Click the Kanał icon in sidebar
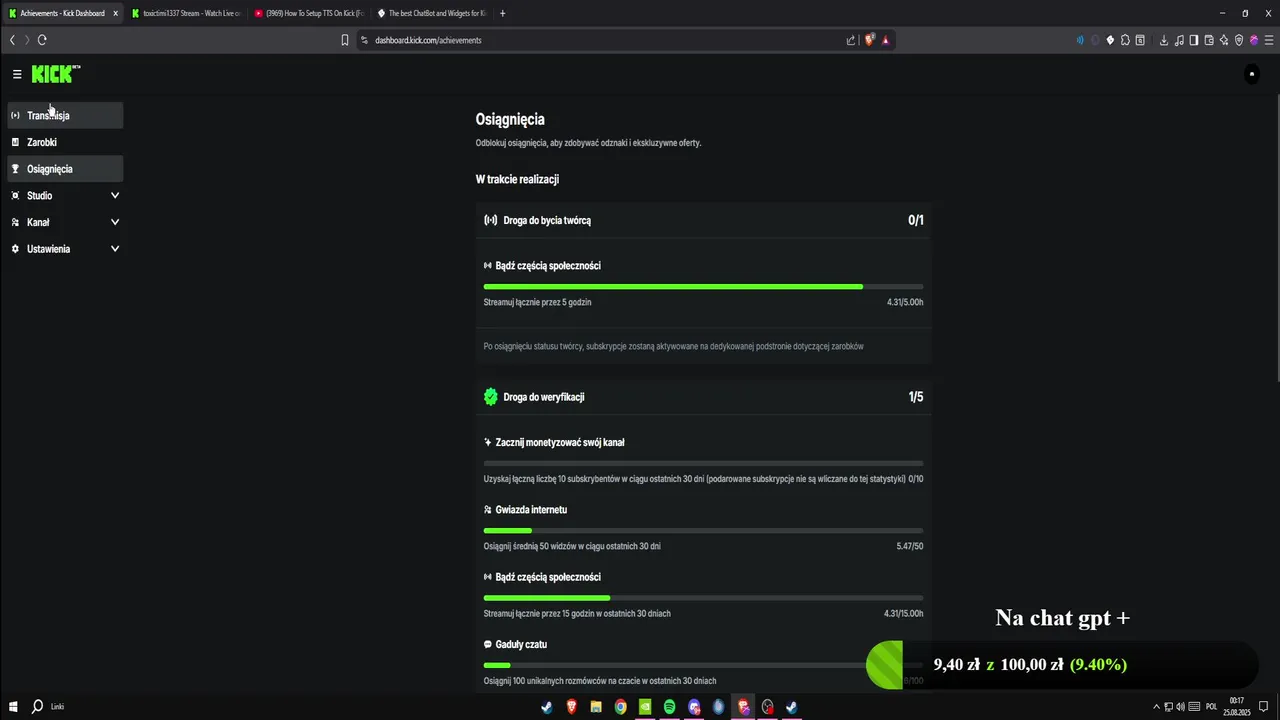Screen dimensions: 1280x720 pyautogui.click(x=15, y=222)
